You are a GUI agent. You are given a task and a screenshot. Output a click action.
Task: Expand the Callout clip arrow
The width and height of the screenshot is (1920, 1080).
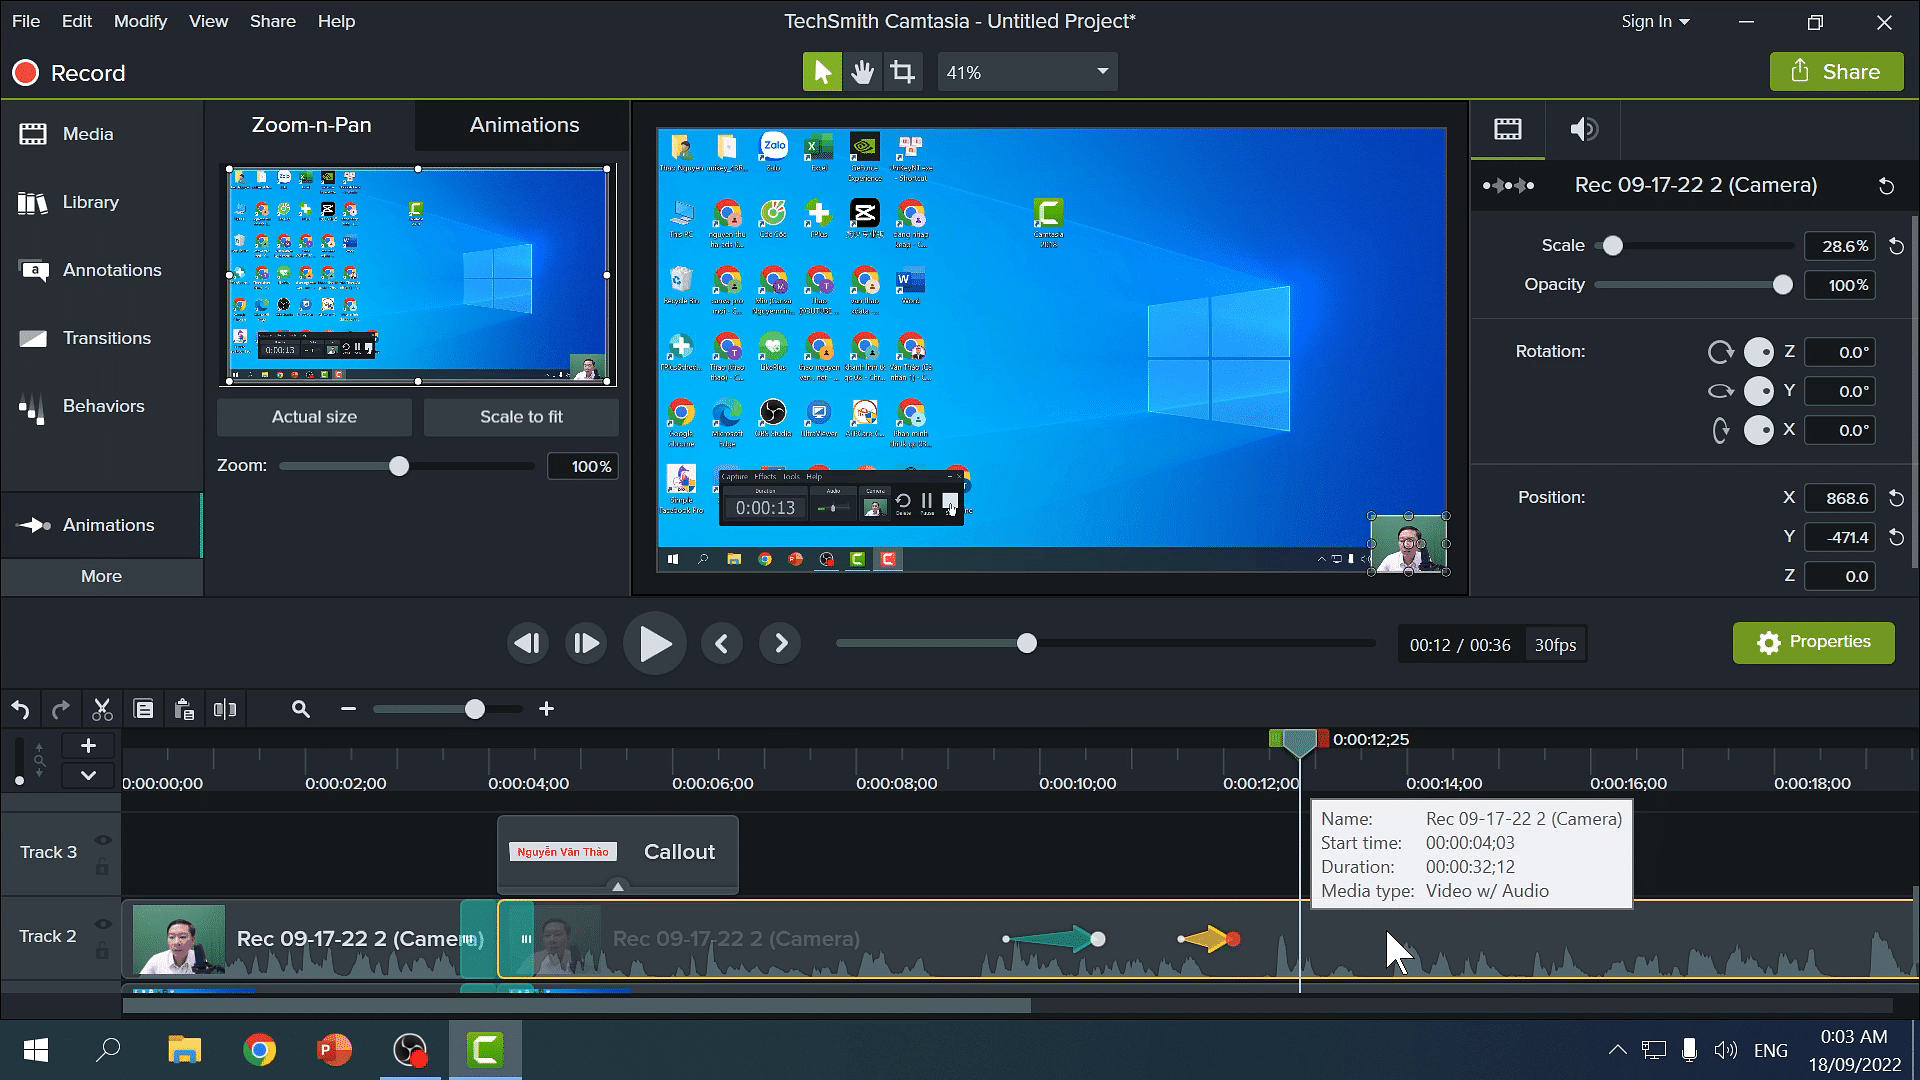(618, 886)
